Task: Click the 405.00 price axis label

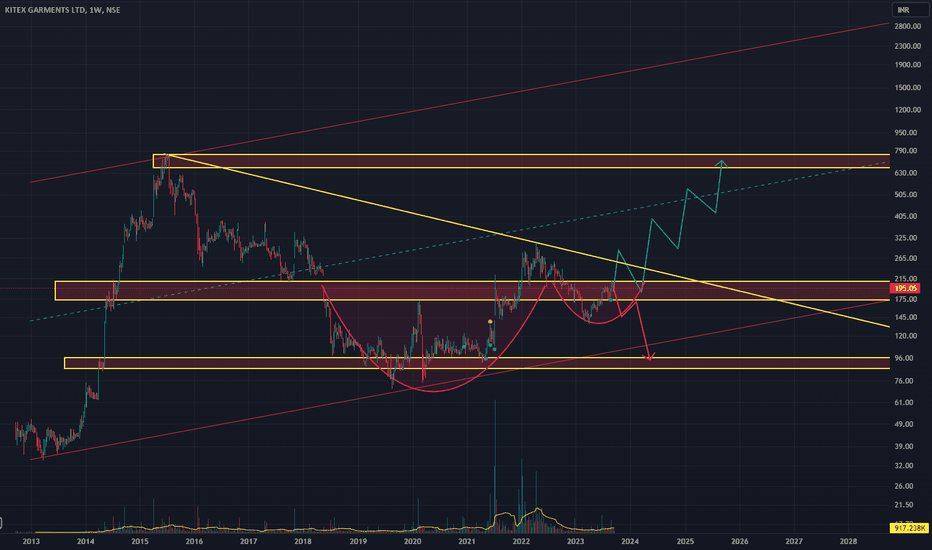Action: pos(906,216)
